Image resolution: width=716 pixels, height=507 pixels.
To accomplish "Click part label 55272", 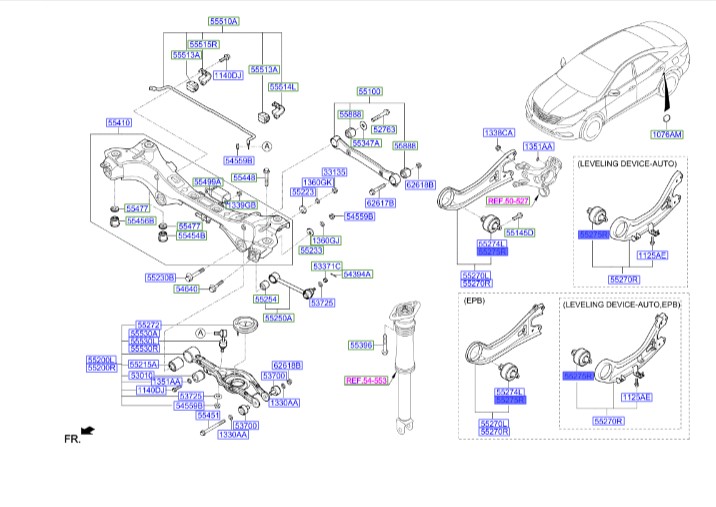I will coord(149,325).
